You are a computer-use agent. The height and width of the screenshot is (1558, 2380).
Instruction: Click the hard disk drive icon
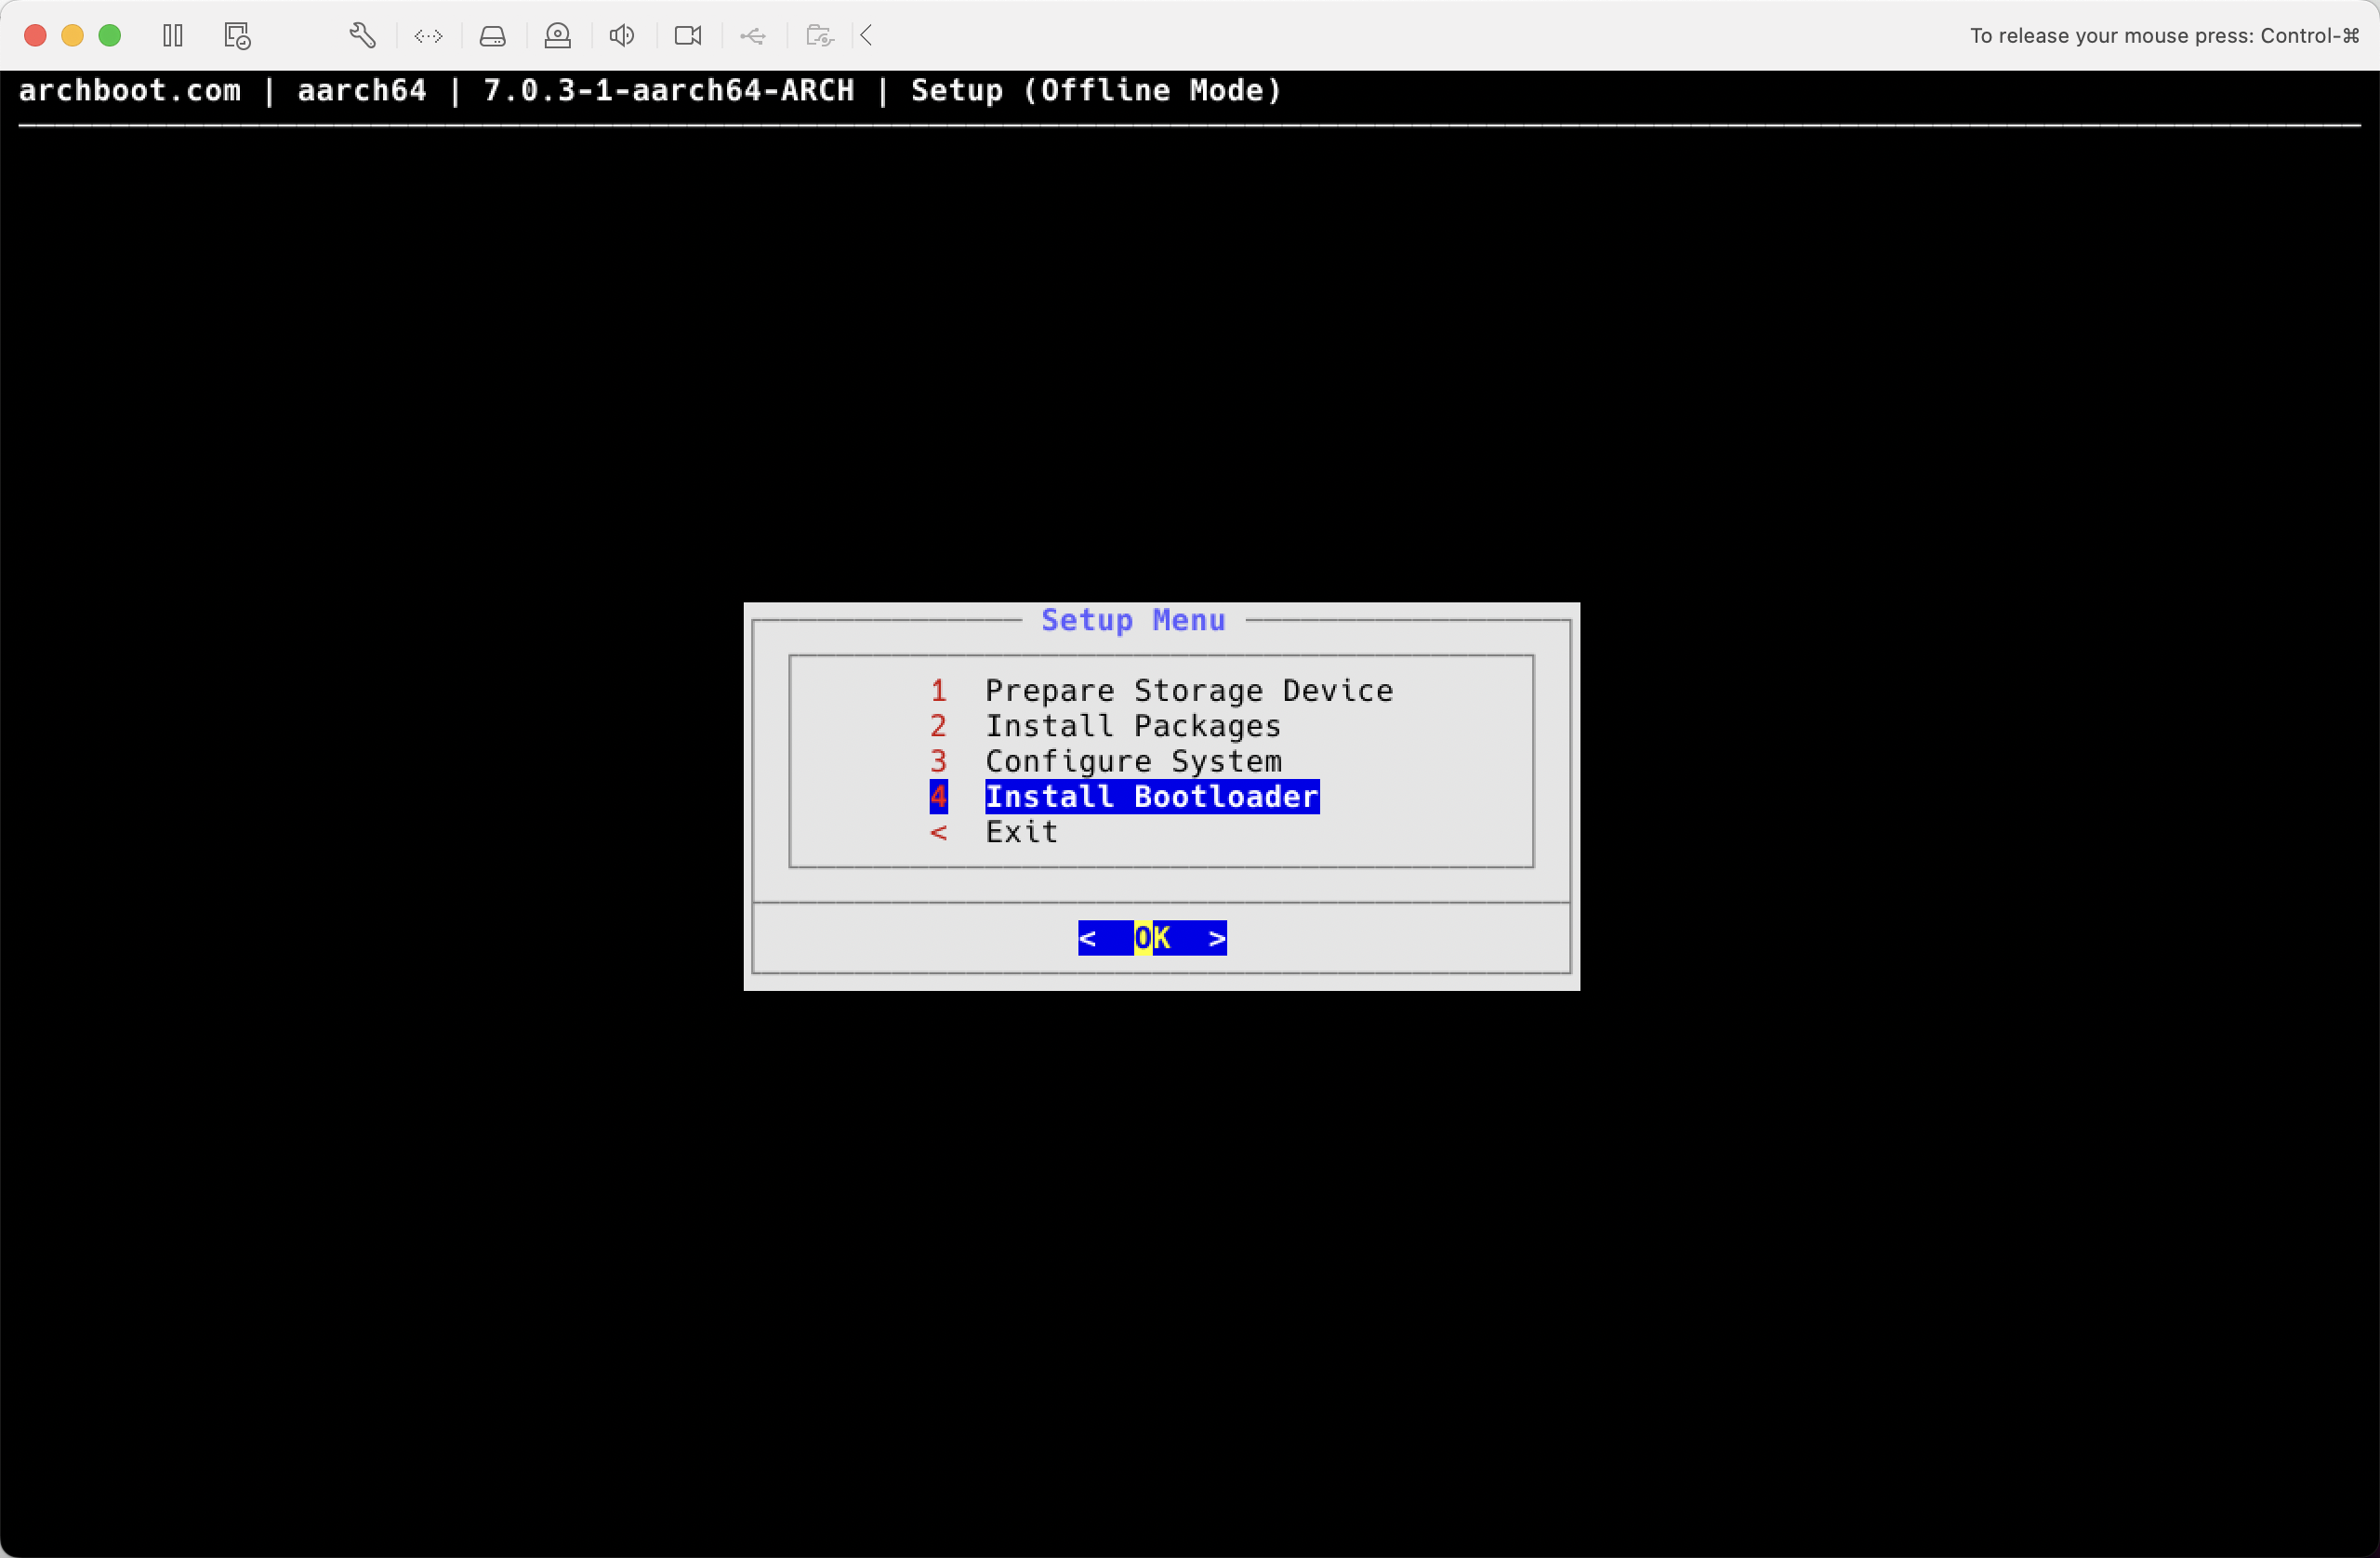(x=493, y=36)
